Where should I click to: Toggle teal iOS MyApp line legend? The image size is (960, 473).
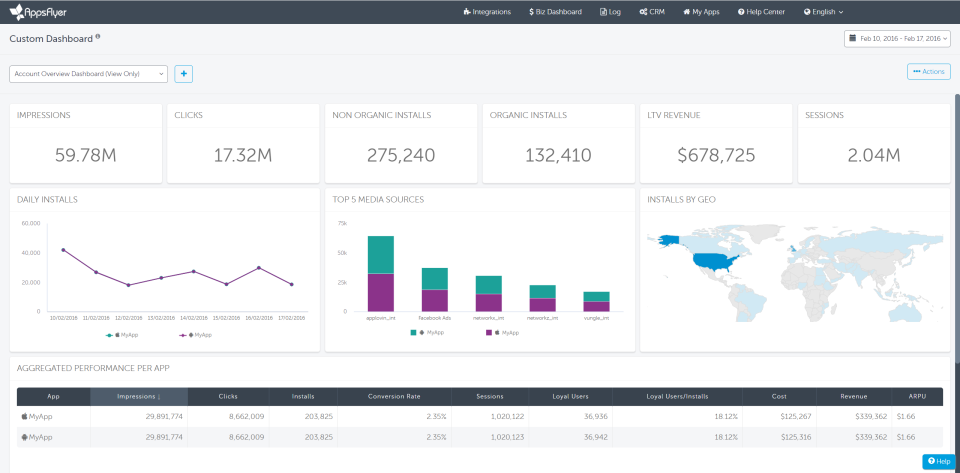coord(122,334)
